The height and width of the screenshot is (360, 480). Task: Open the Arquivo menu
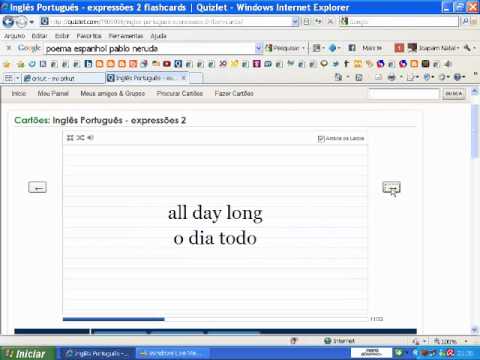pyautogui.click(x=14, y=36)
